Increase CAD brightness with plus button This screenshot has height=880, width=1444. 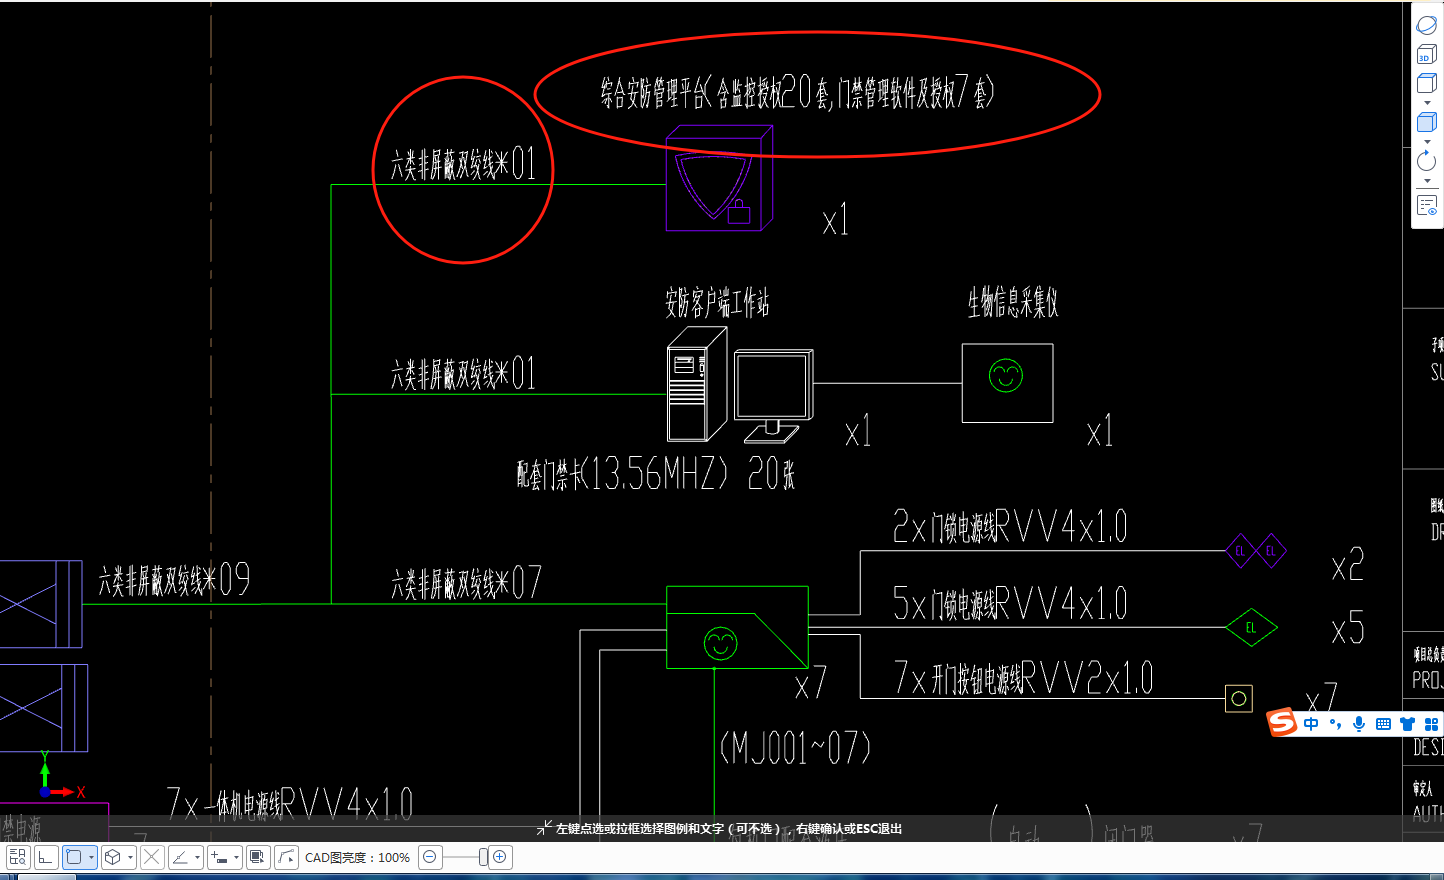coord(500,857)
